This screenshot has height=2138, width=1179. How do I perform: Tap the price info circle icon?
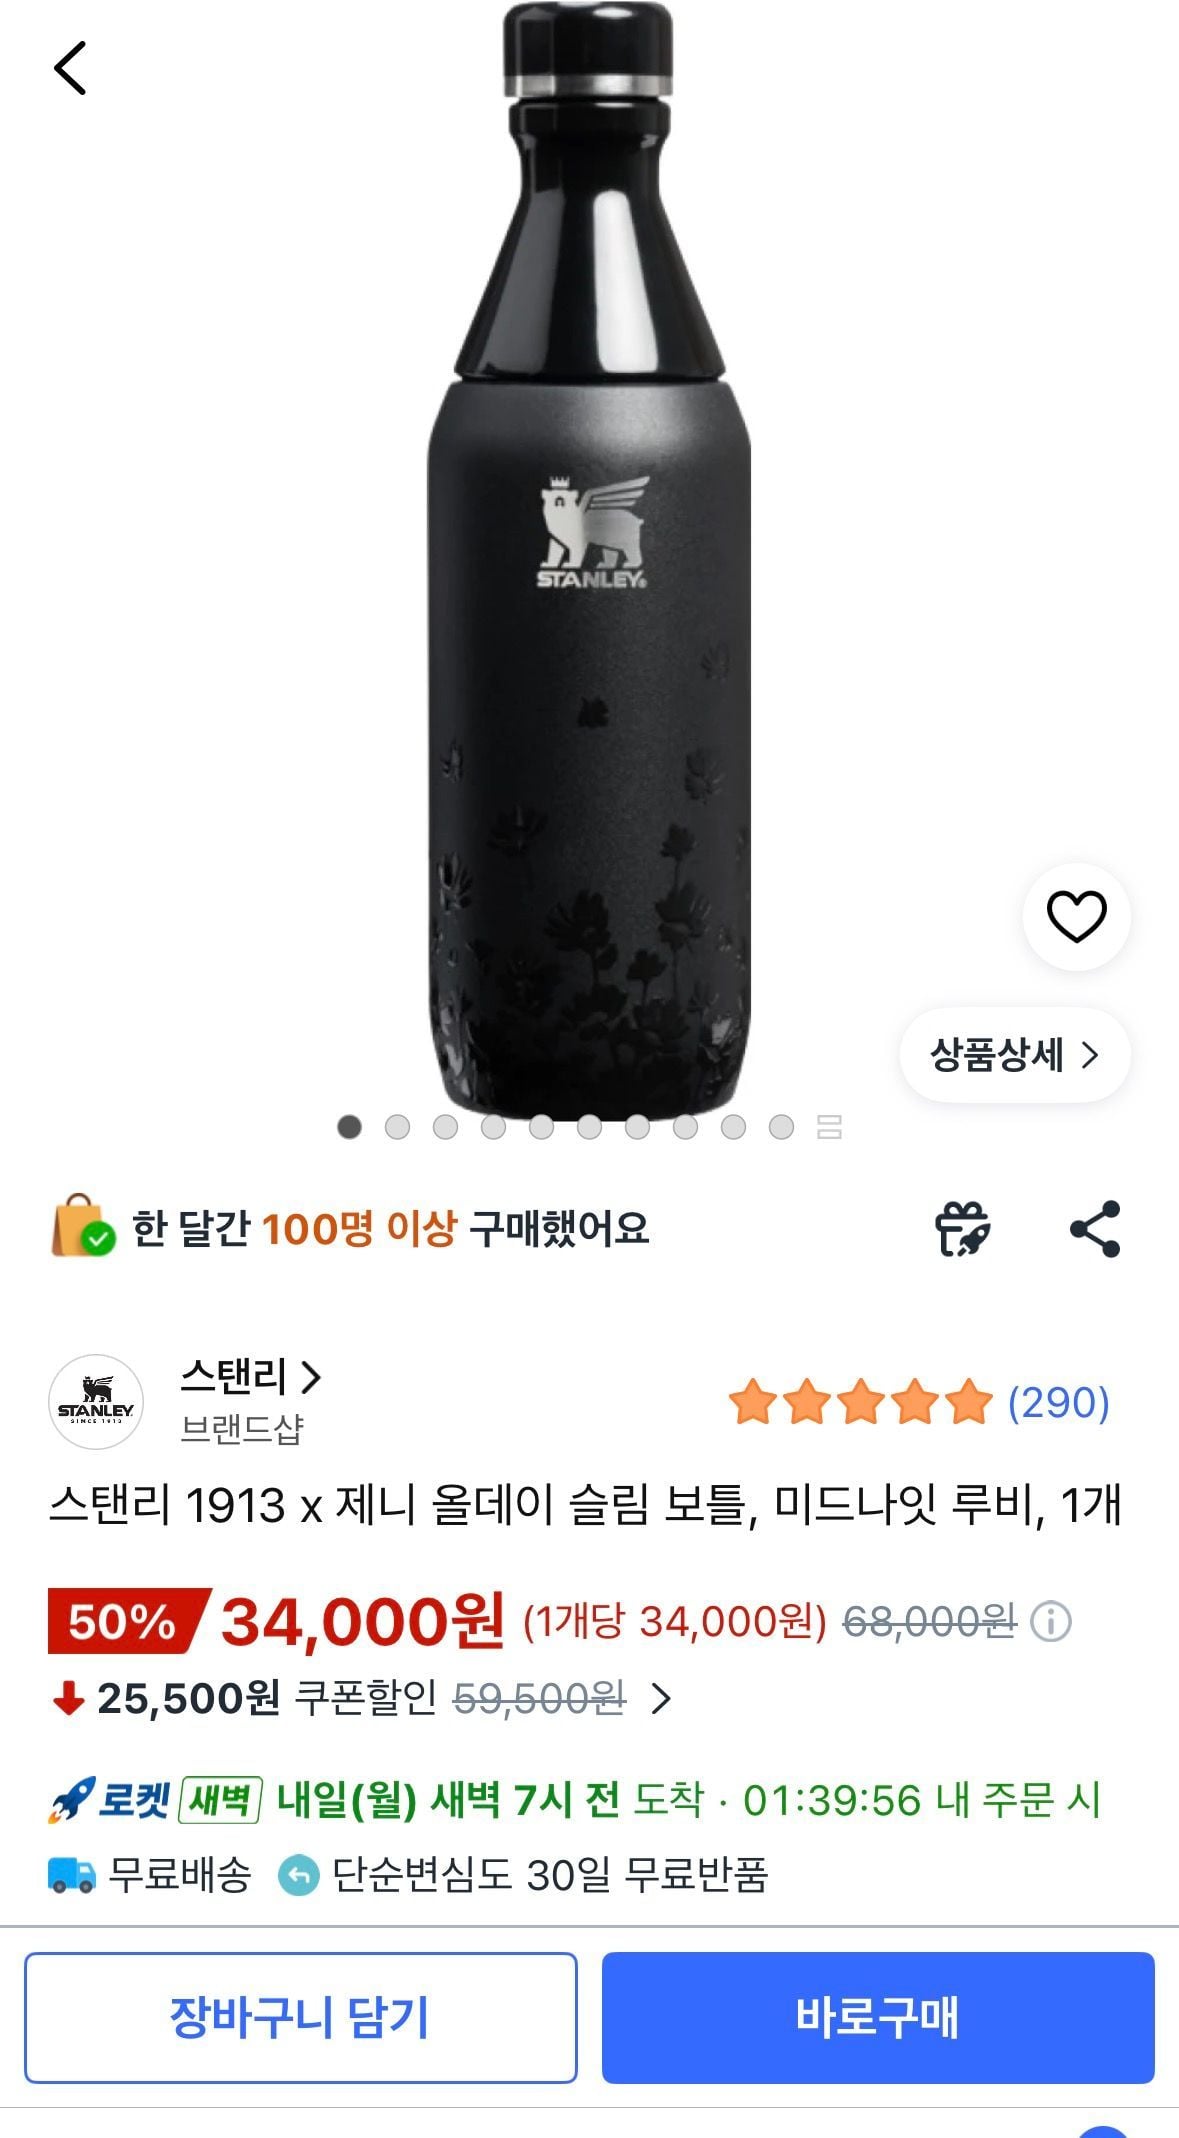pos(1051,1621)
